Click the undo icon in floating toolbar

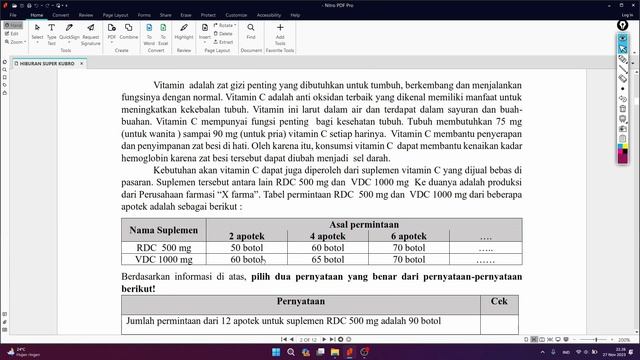(622, 99)
